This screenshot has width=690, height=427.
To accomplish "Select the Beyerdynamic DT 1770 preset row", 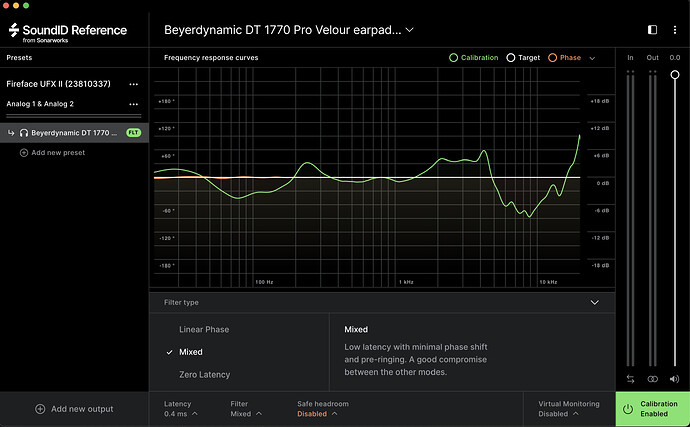I will 74,133.
